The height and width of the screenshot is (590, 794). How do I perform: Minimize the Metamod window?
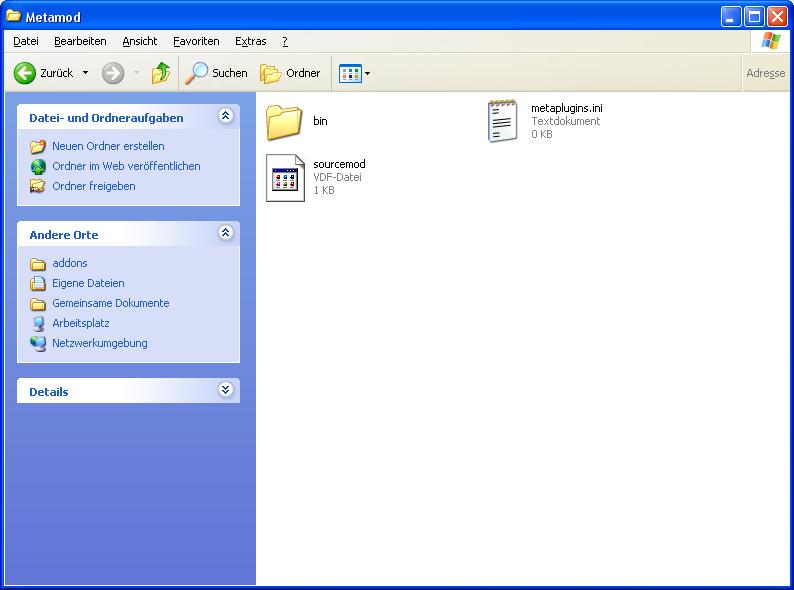tap(731, 17)
